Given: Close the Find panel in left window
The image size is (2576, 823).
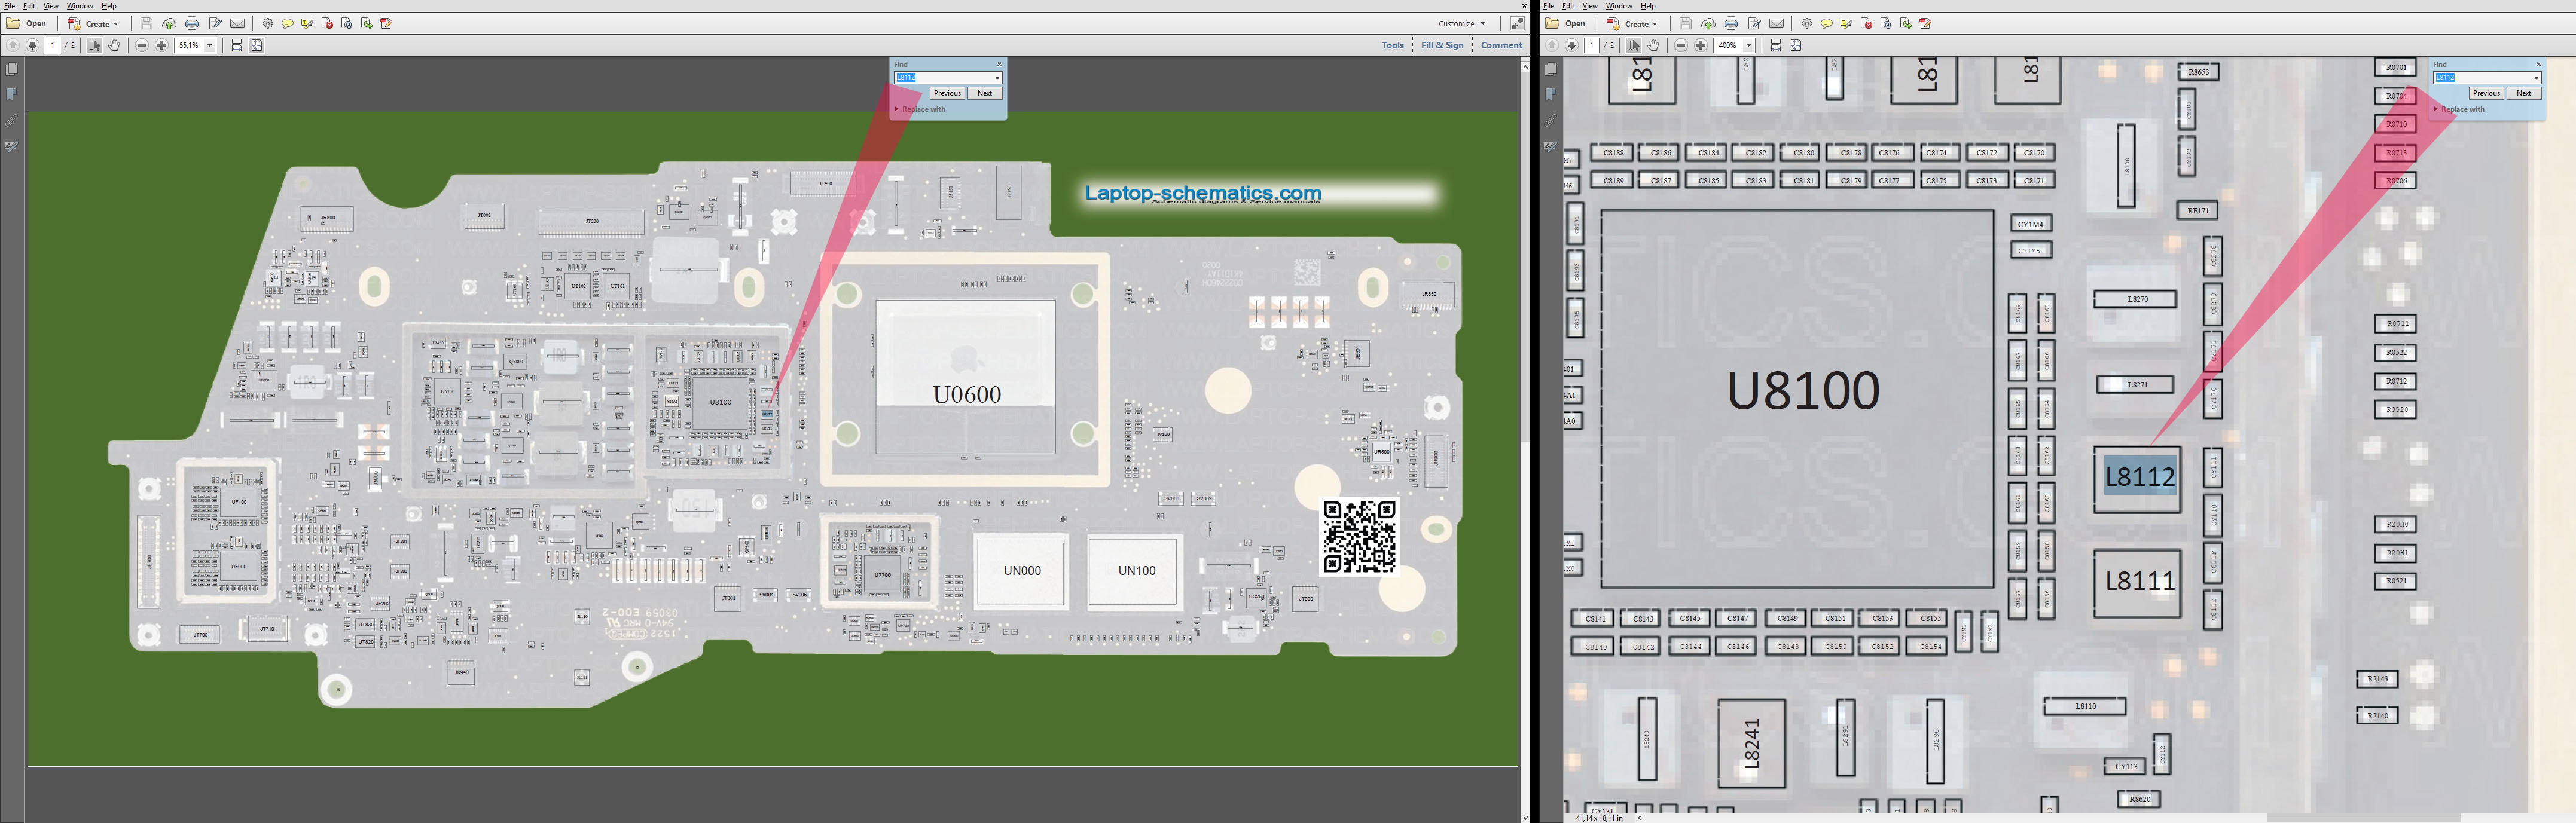Looking at the screenshot, I should click(x=999, y=64).
